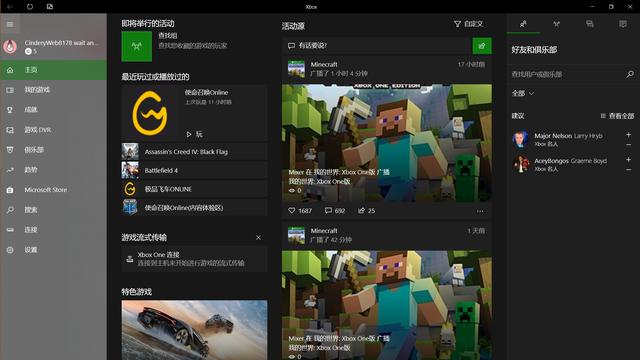
Task: Play the Call of Duty Online game
Action: (194, 134)
